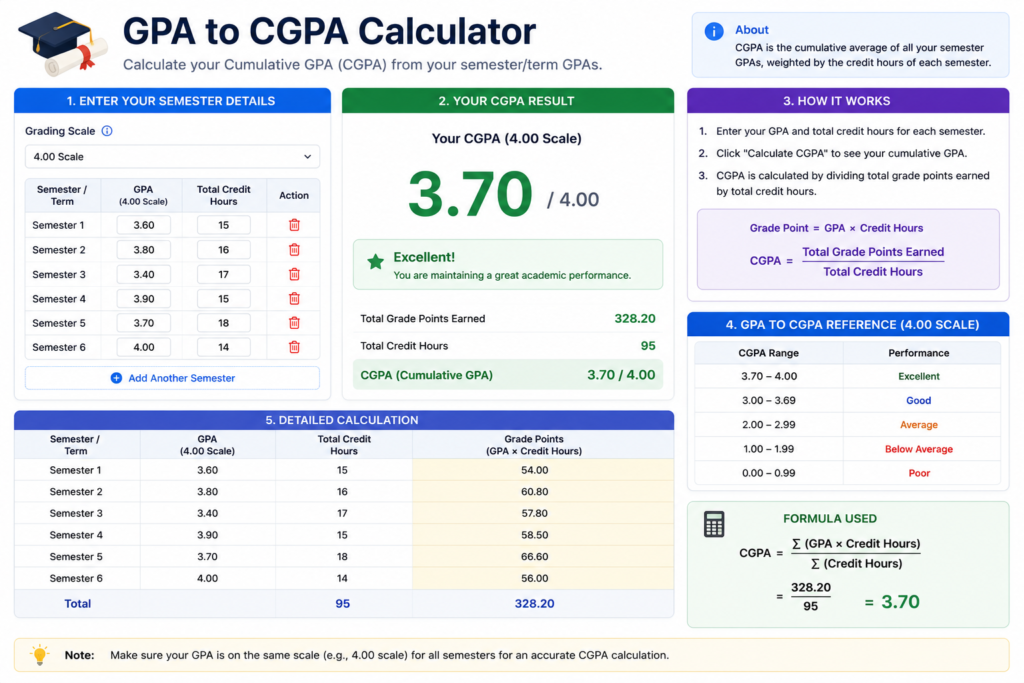
Task: Remove Semester 5 with the trash icon
Action: point(295,323)
